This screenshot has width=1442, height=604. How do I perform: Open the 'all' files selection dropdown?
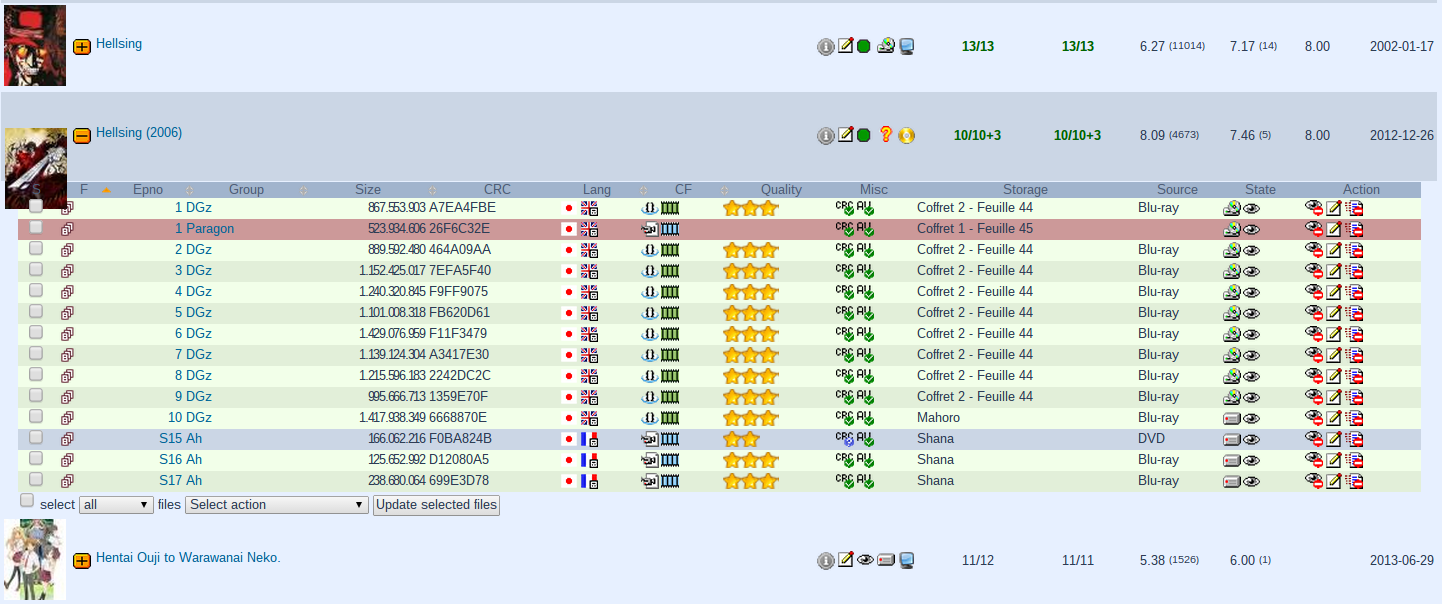tap(116, 505)
